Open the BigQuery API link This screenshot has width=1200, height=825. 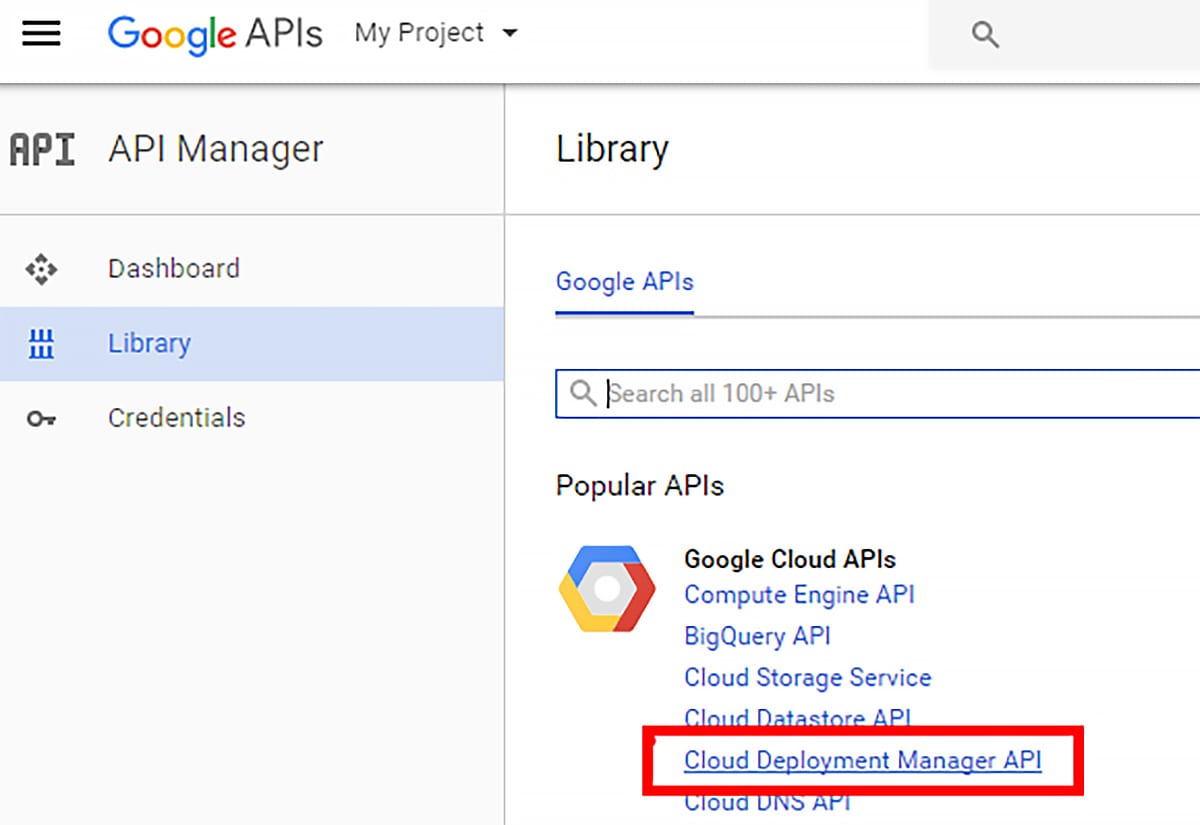coord(757,636)
